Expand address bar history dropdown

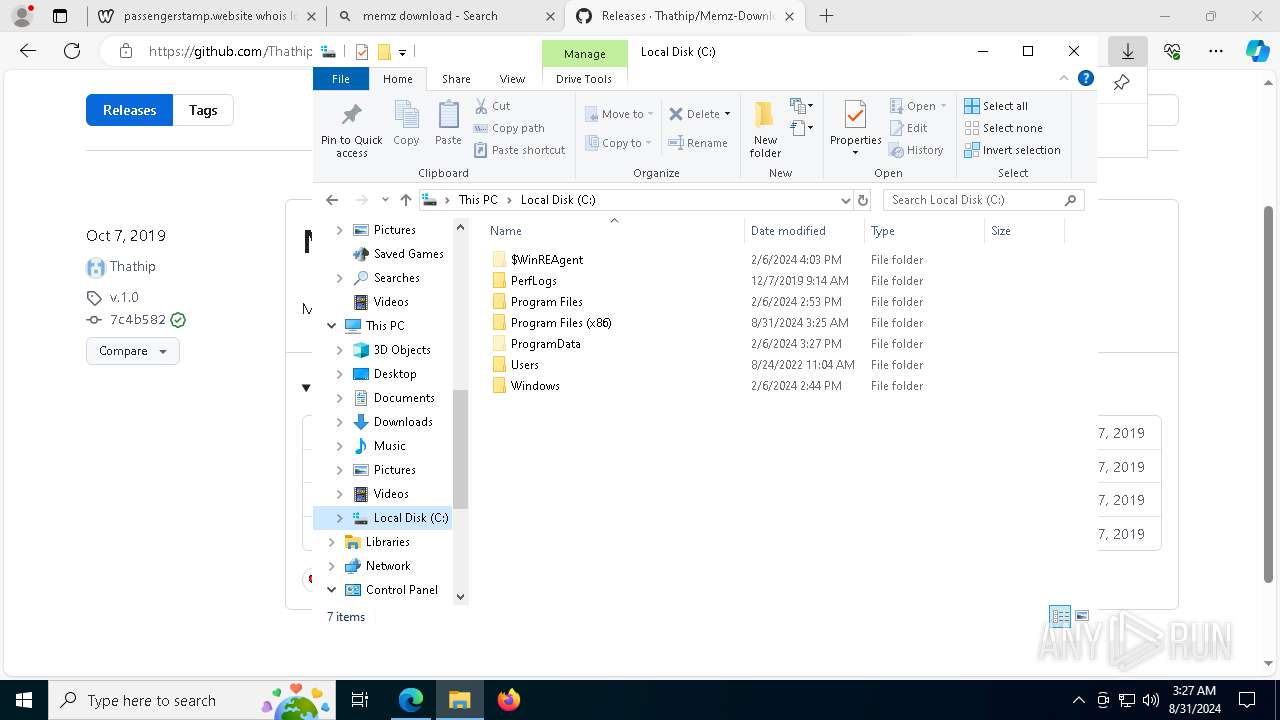click(x=845, y=200)
